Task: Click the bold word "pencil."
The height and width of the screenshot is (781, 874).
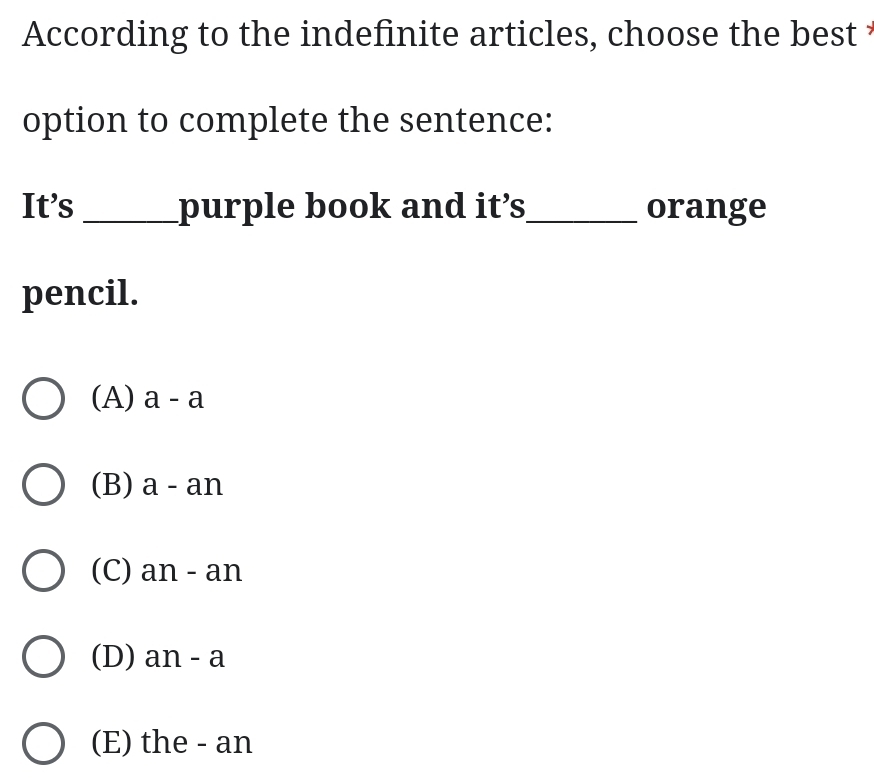Action: tap(80, 294)
